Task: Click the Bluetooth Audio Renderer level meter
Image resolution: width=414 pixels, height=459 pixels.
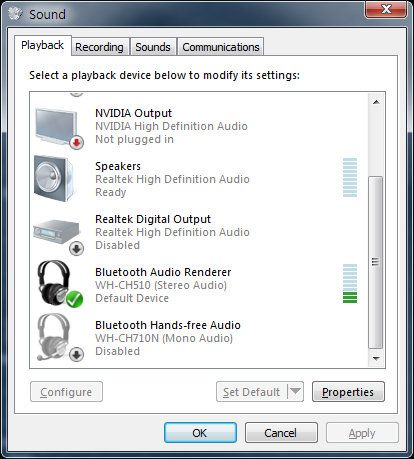Action: [x=350, y=284]
